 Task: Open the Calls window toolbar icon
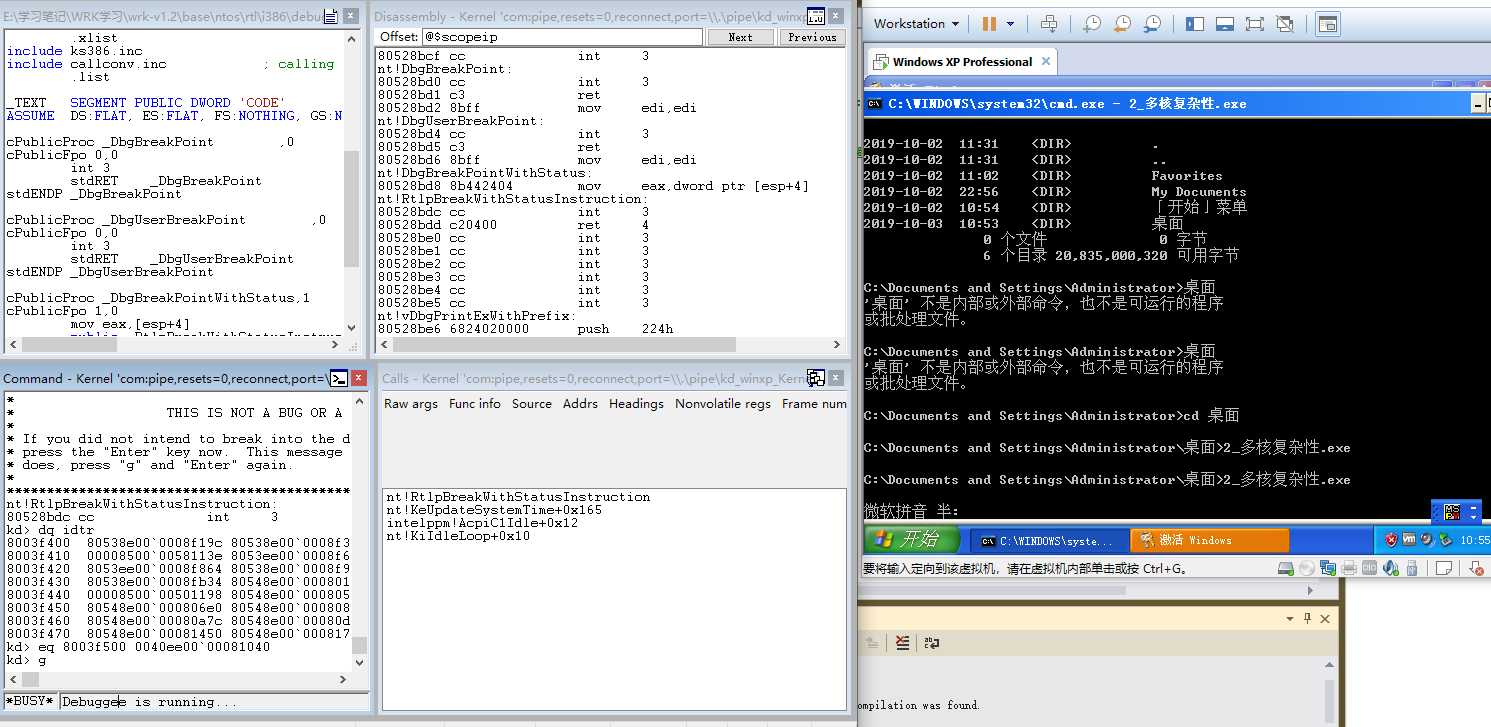point(816,378)
